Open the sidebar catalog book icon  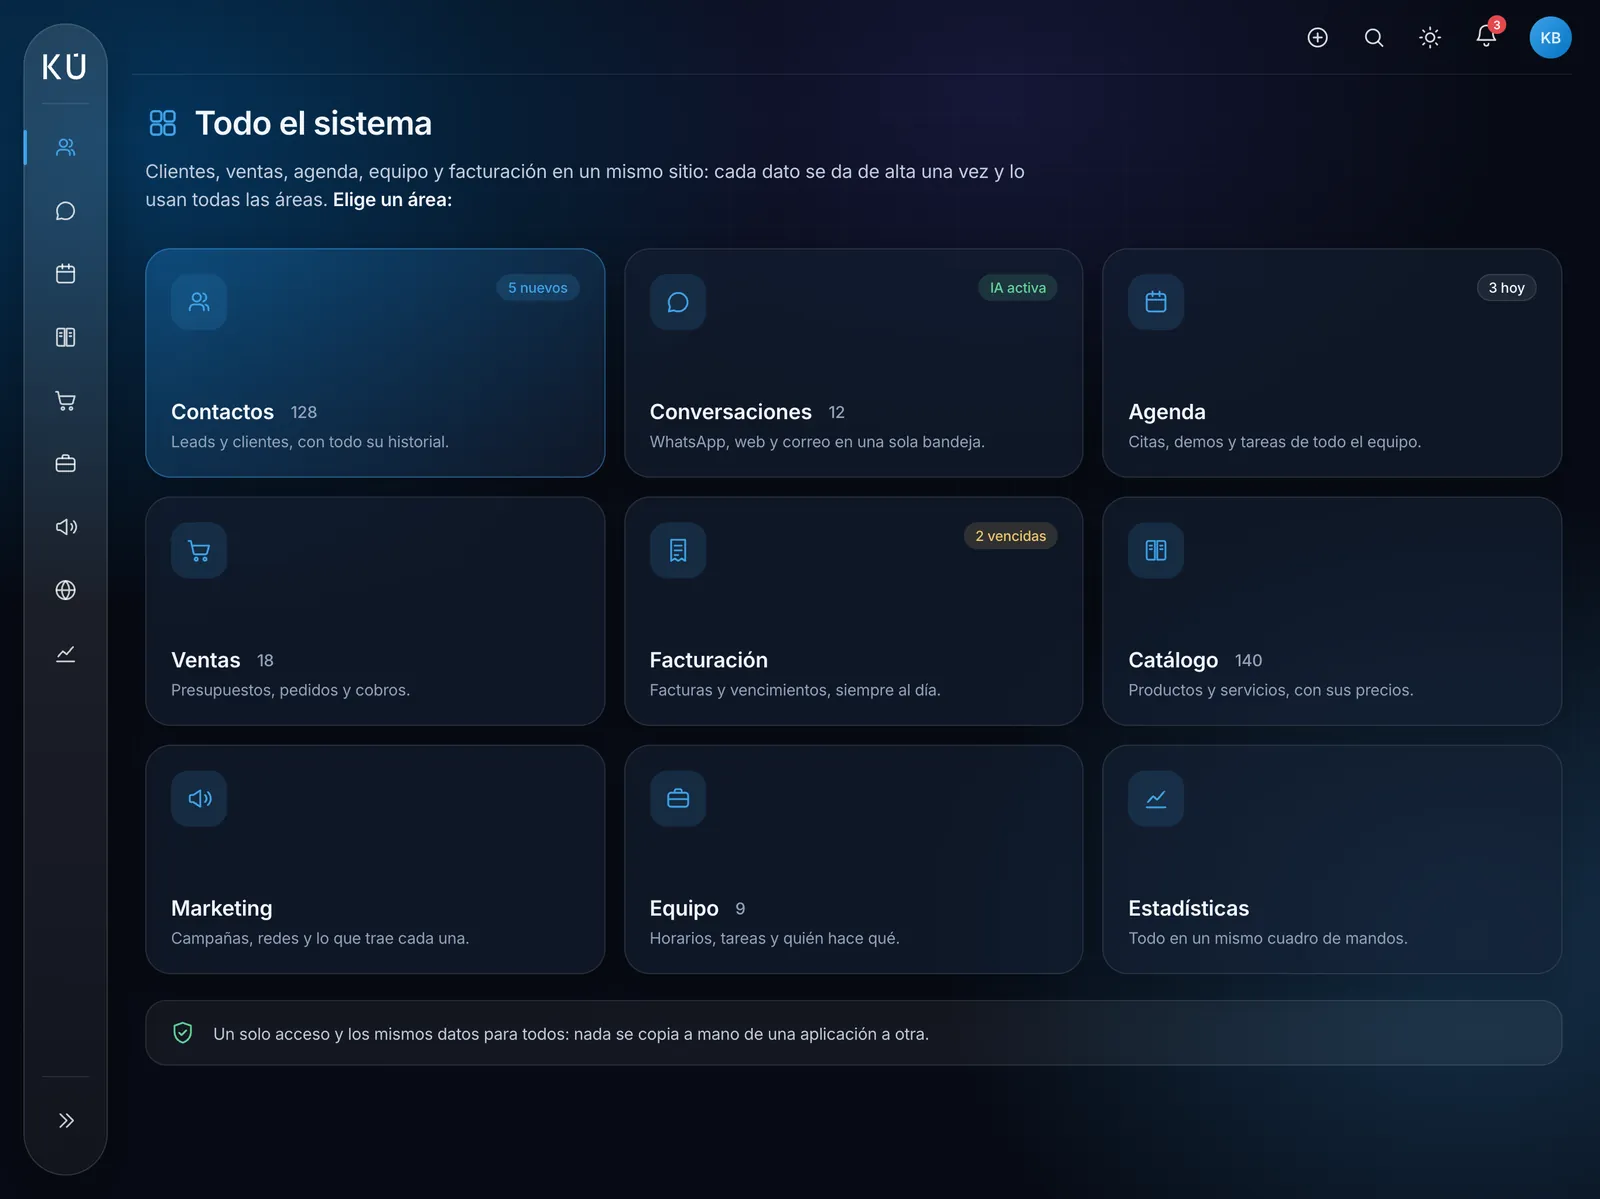[x=66, y=337]
